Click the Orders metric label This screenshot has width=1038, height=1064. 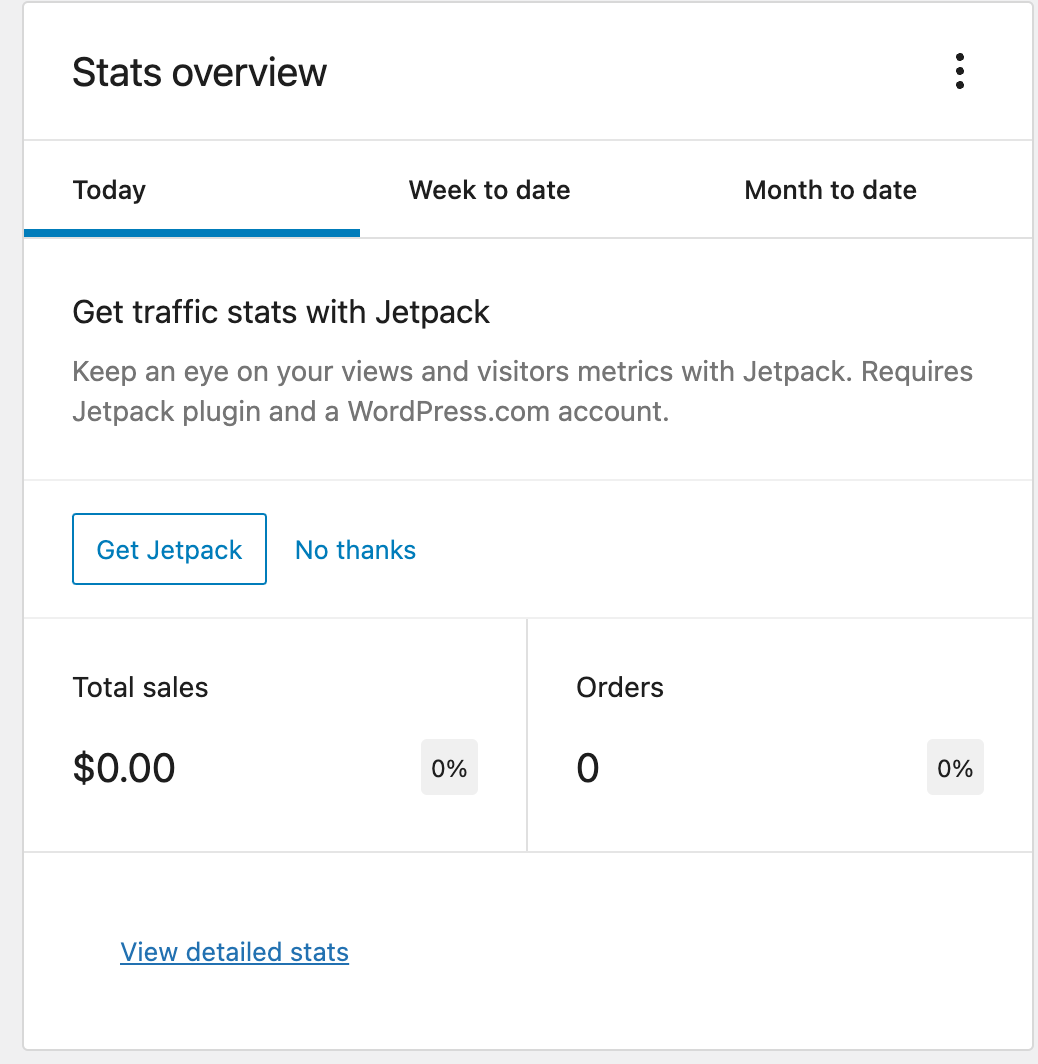(619, 687)
